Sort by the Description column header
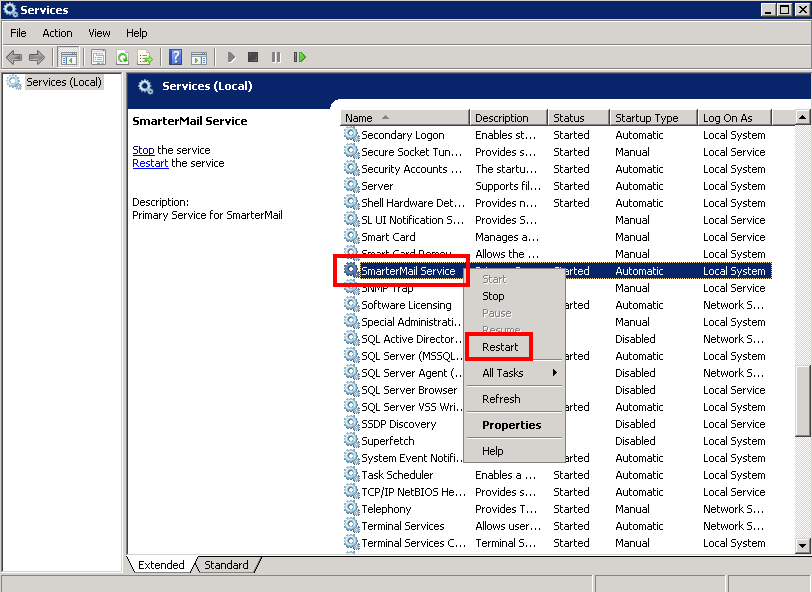Viewport: 812px width, 592px height. (x=509, y=118)
